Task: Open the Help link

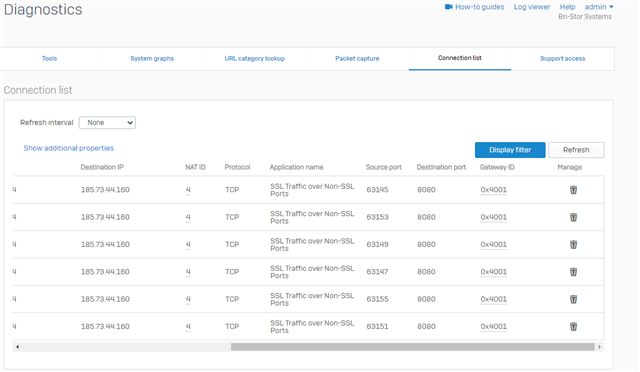Action: [567, 7]
